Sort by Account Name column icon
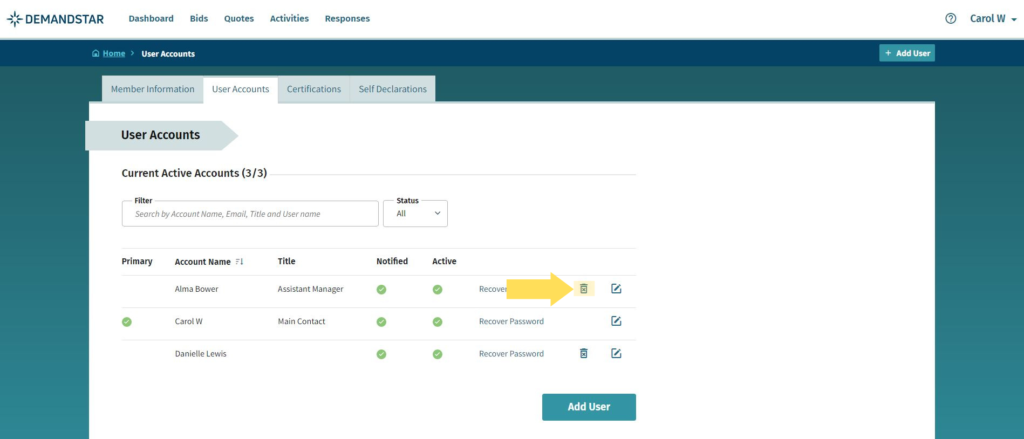 239,262
